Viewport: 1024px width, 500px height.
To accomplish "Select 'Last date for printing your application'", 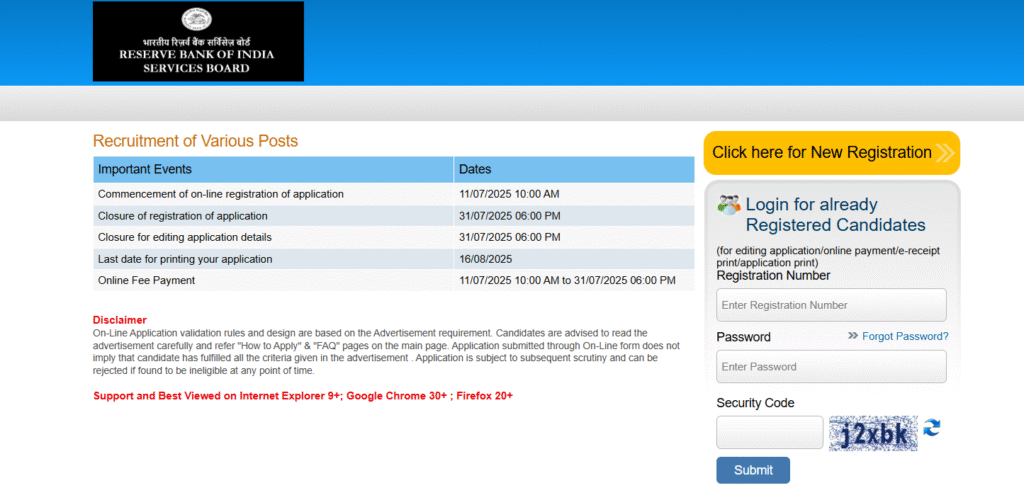I will (x=185, y=259).
